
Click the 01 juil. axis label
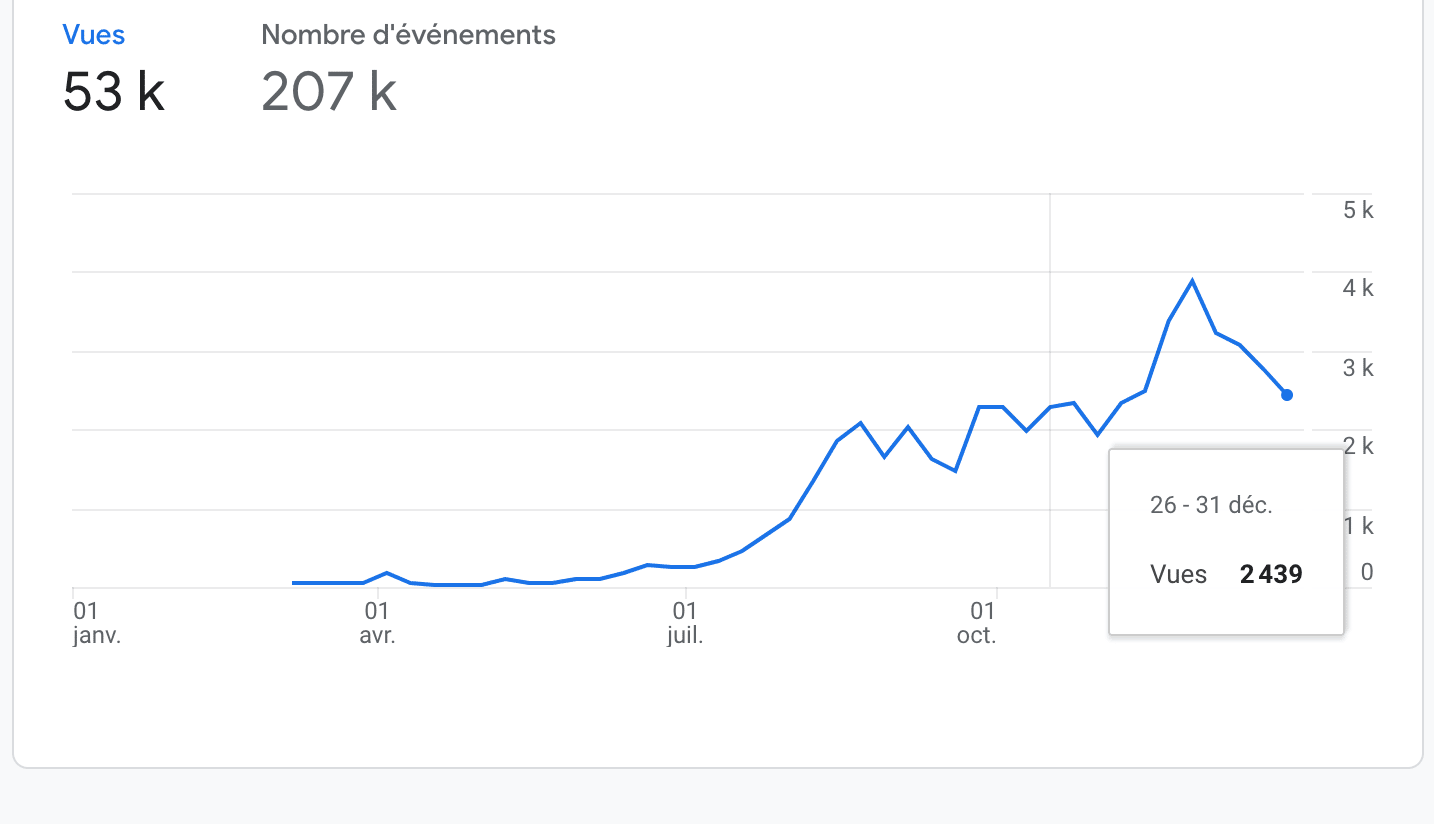(685, 622)
